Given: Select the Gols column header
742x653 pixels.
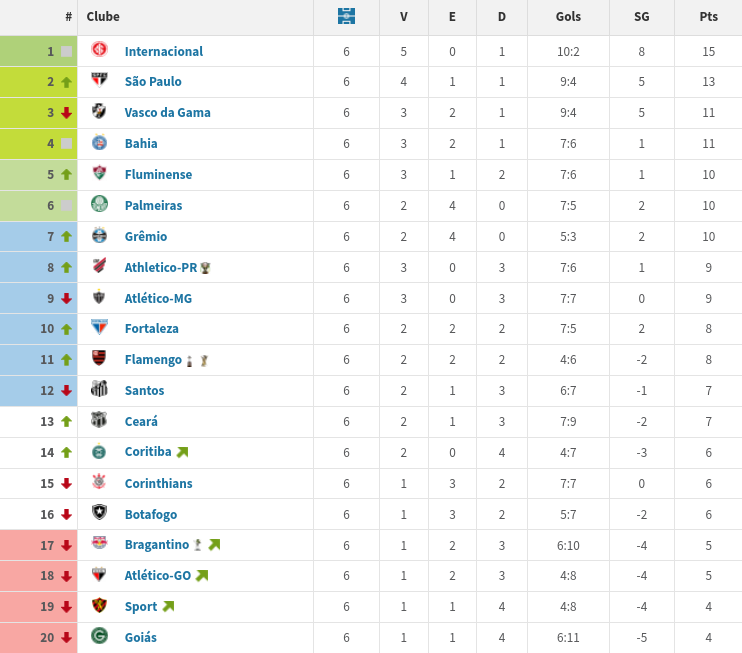Looking at the screenshot, I should coord(568,17).
